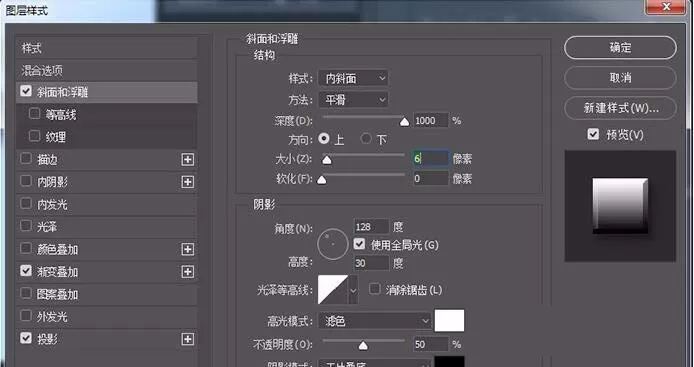Enable the 内阴影 checkbox
This screenshot has height=367, width=694.
point(26,181)
